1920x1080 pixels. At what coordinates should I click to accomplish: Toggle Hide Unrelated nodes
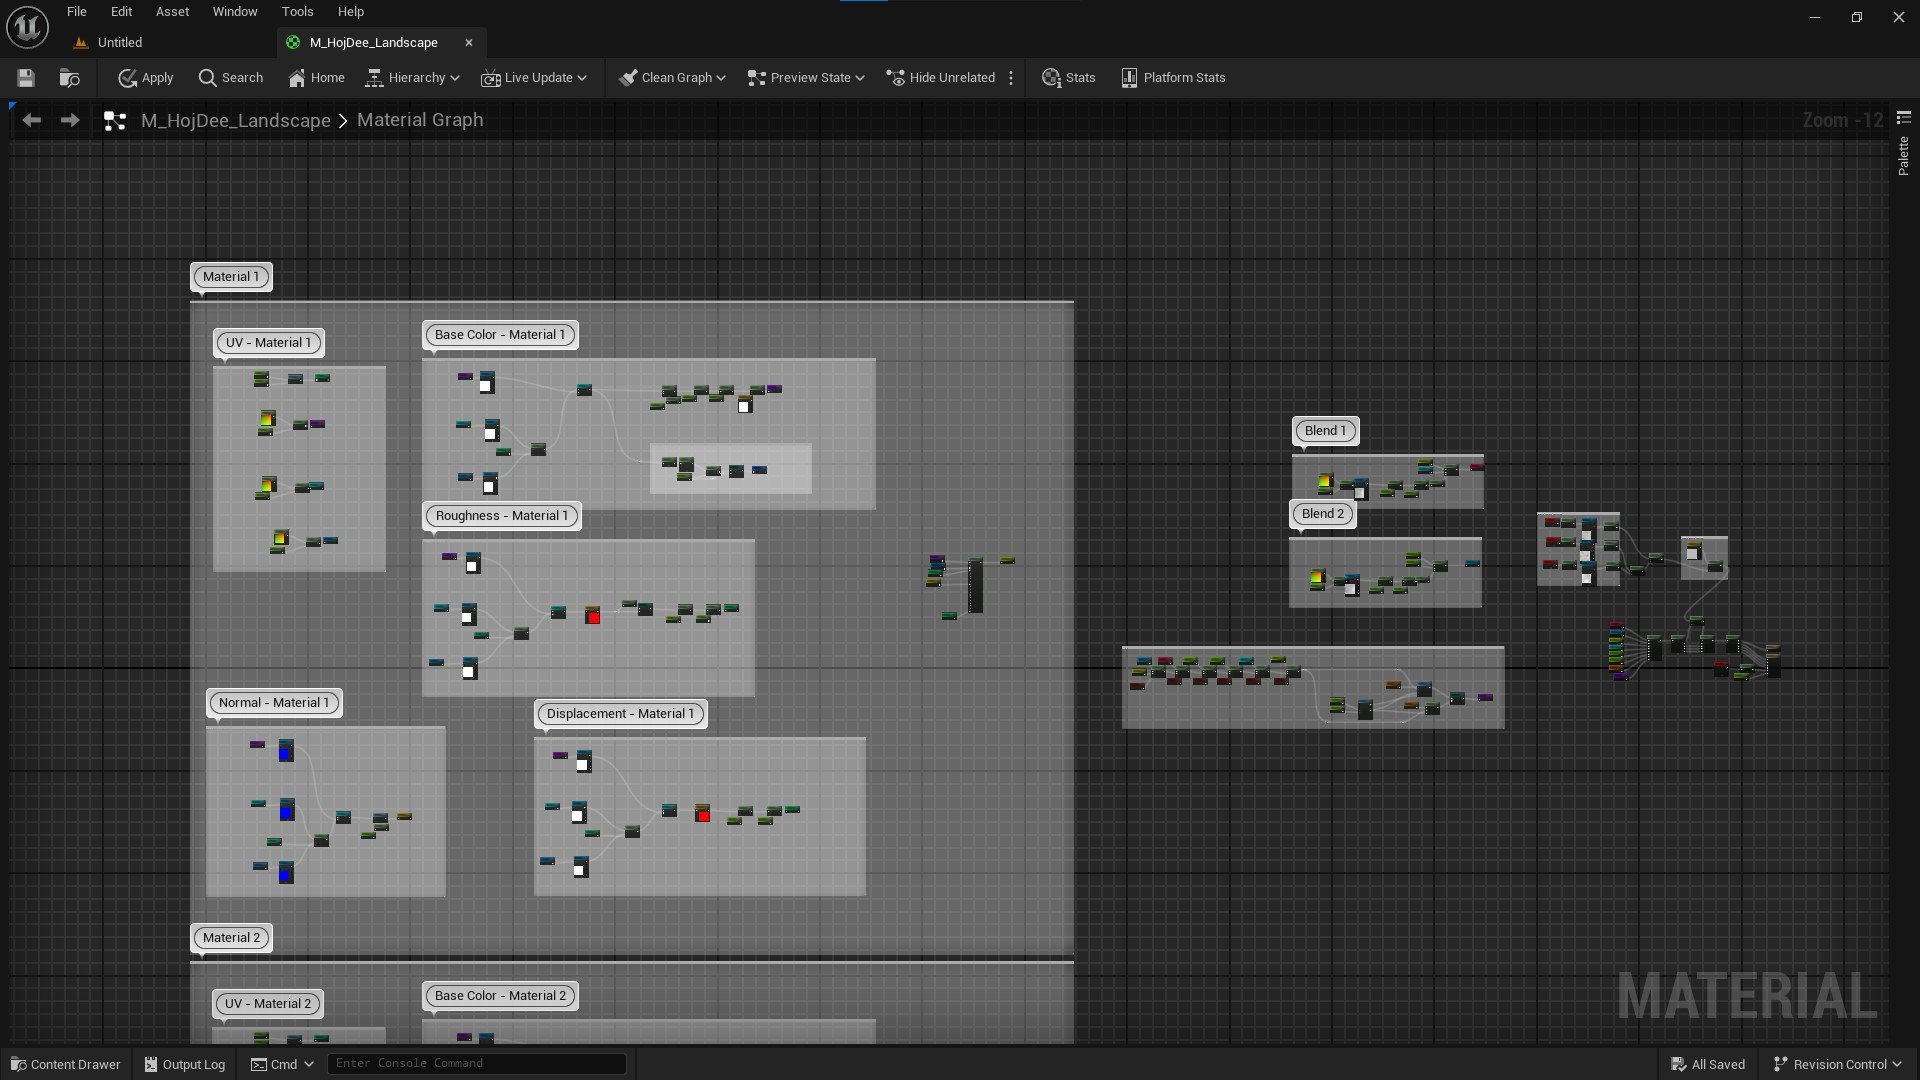click(940, 78)
